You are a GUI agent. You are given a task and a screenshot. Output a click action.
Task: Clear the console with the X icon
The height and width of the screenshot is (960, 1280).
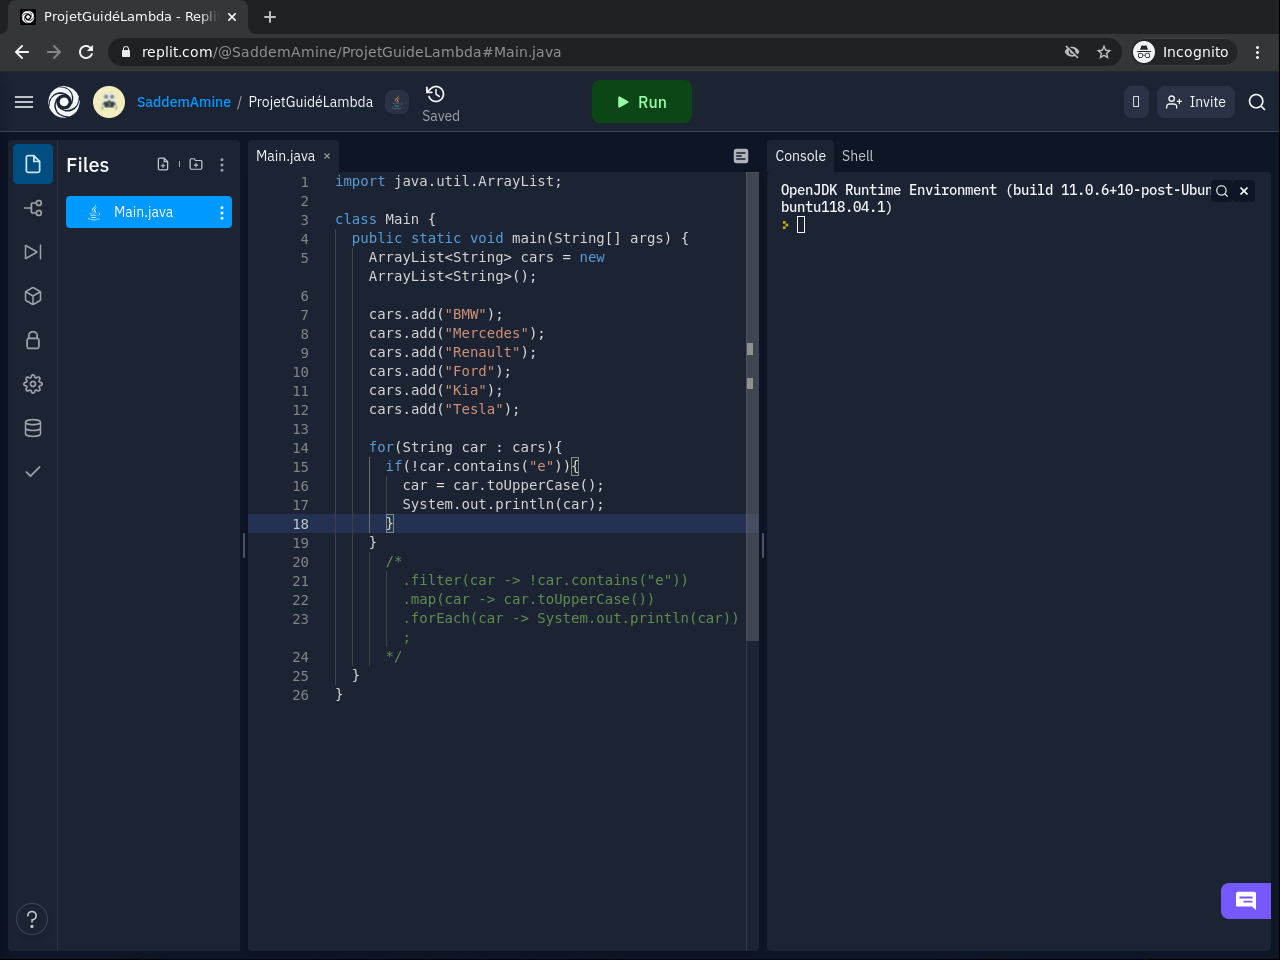[x=1244, y=191]
